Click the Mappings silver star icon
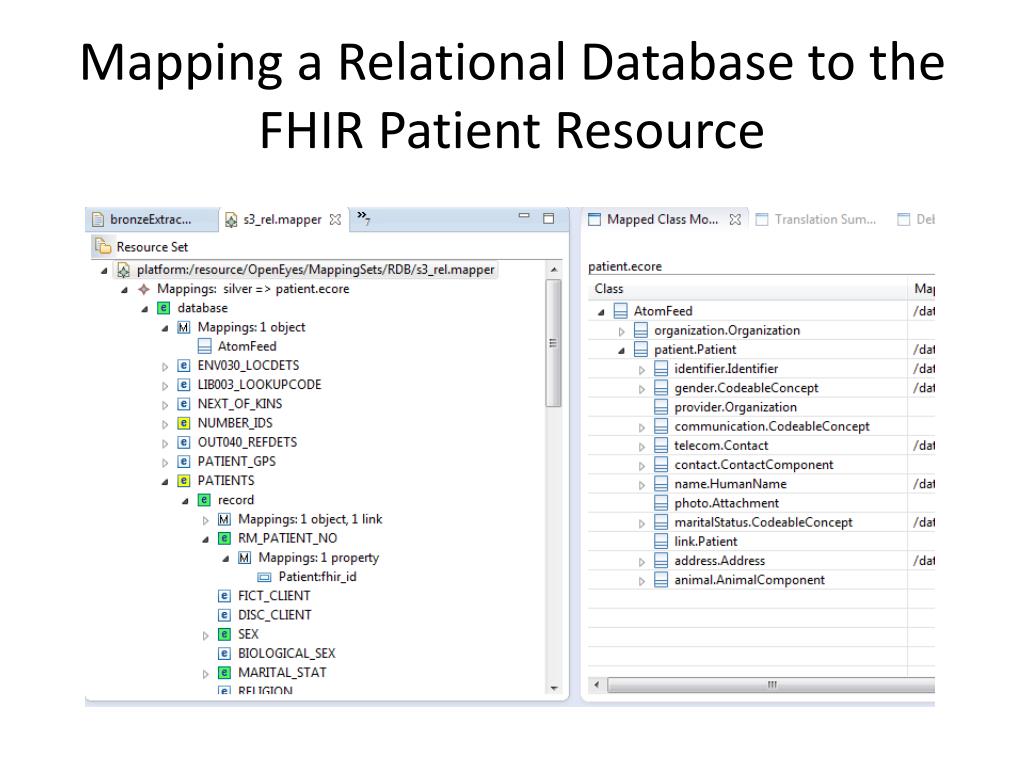Image resolution: width=1024 pixels, height=768 pixels. [x=144, y=289]
